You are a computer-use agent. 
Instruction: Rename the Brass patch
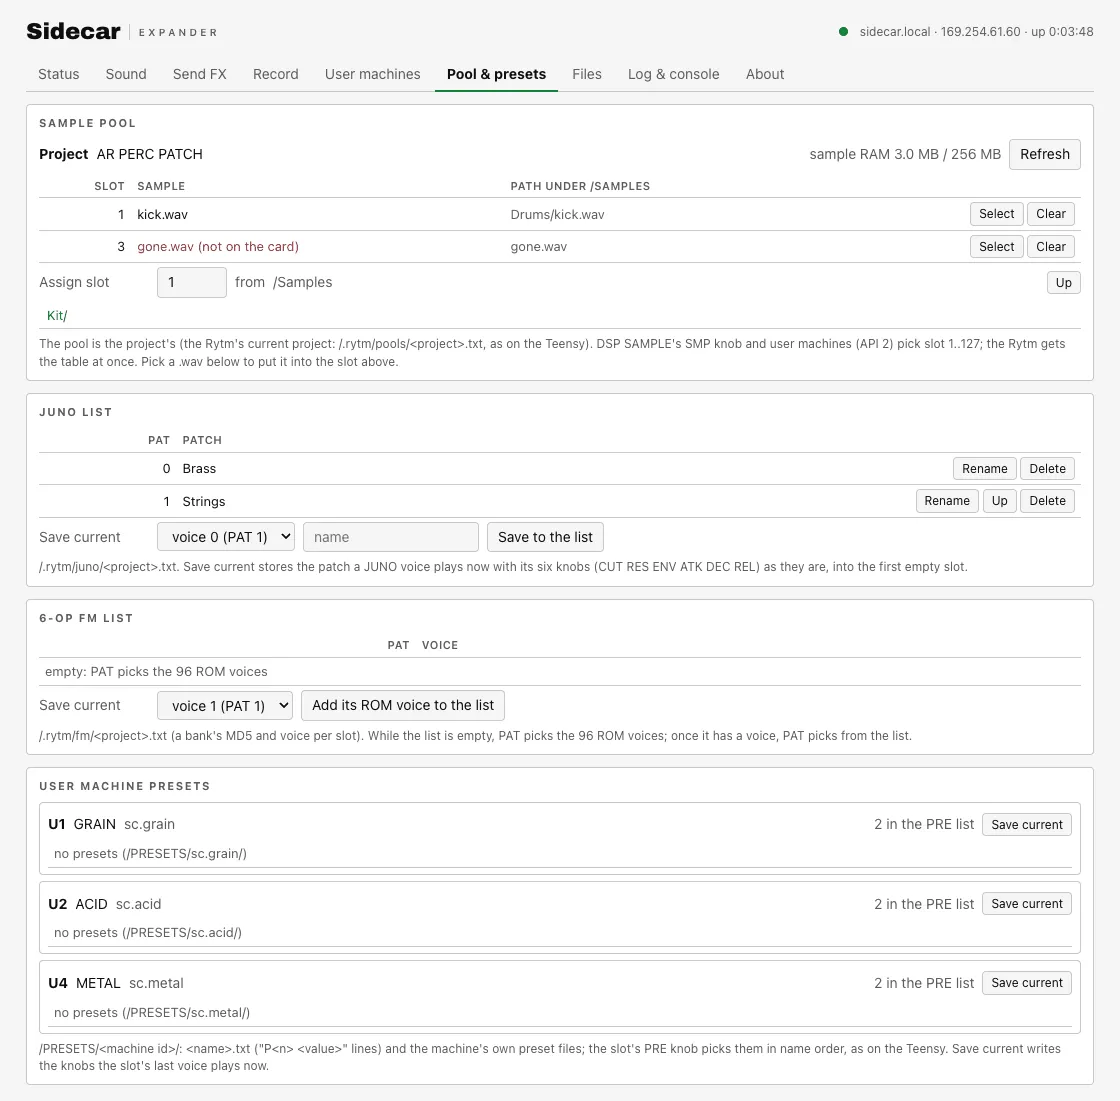[x=984, y=469]
